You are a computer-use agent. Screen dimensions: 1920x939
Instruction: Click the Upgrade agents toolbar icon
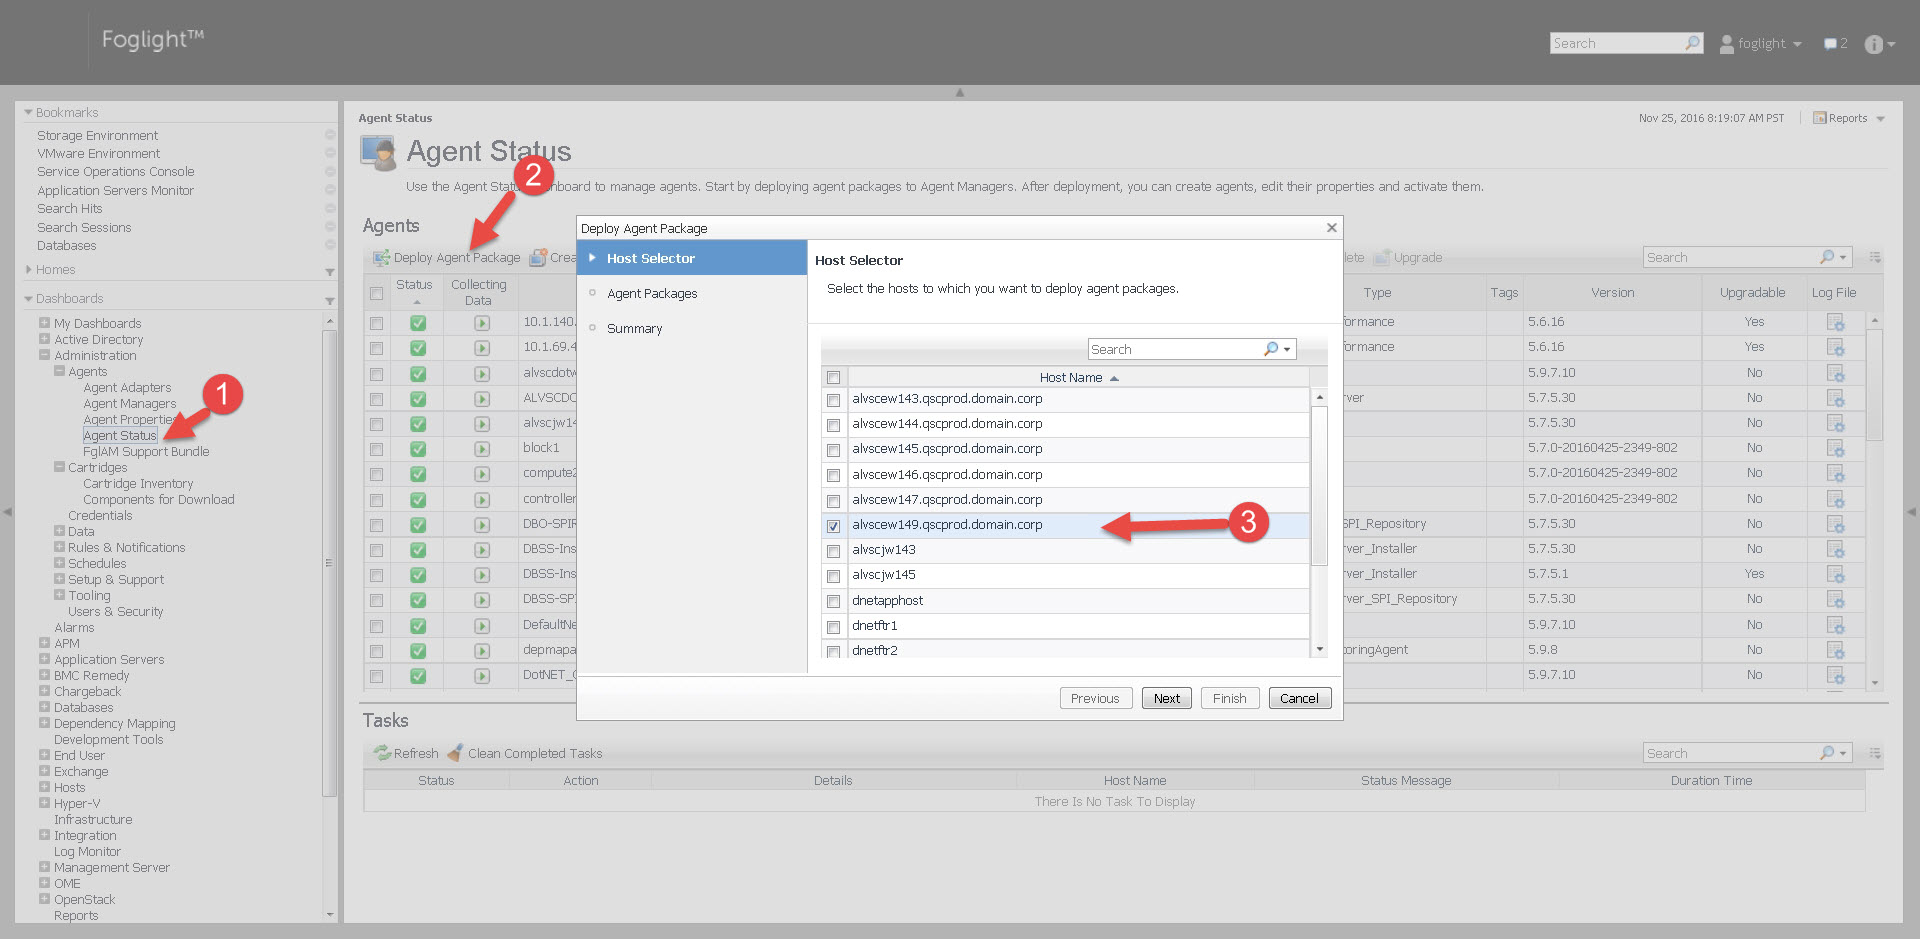1382,258
